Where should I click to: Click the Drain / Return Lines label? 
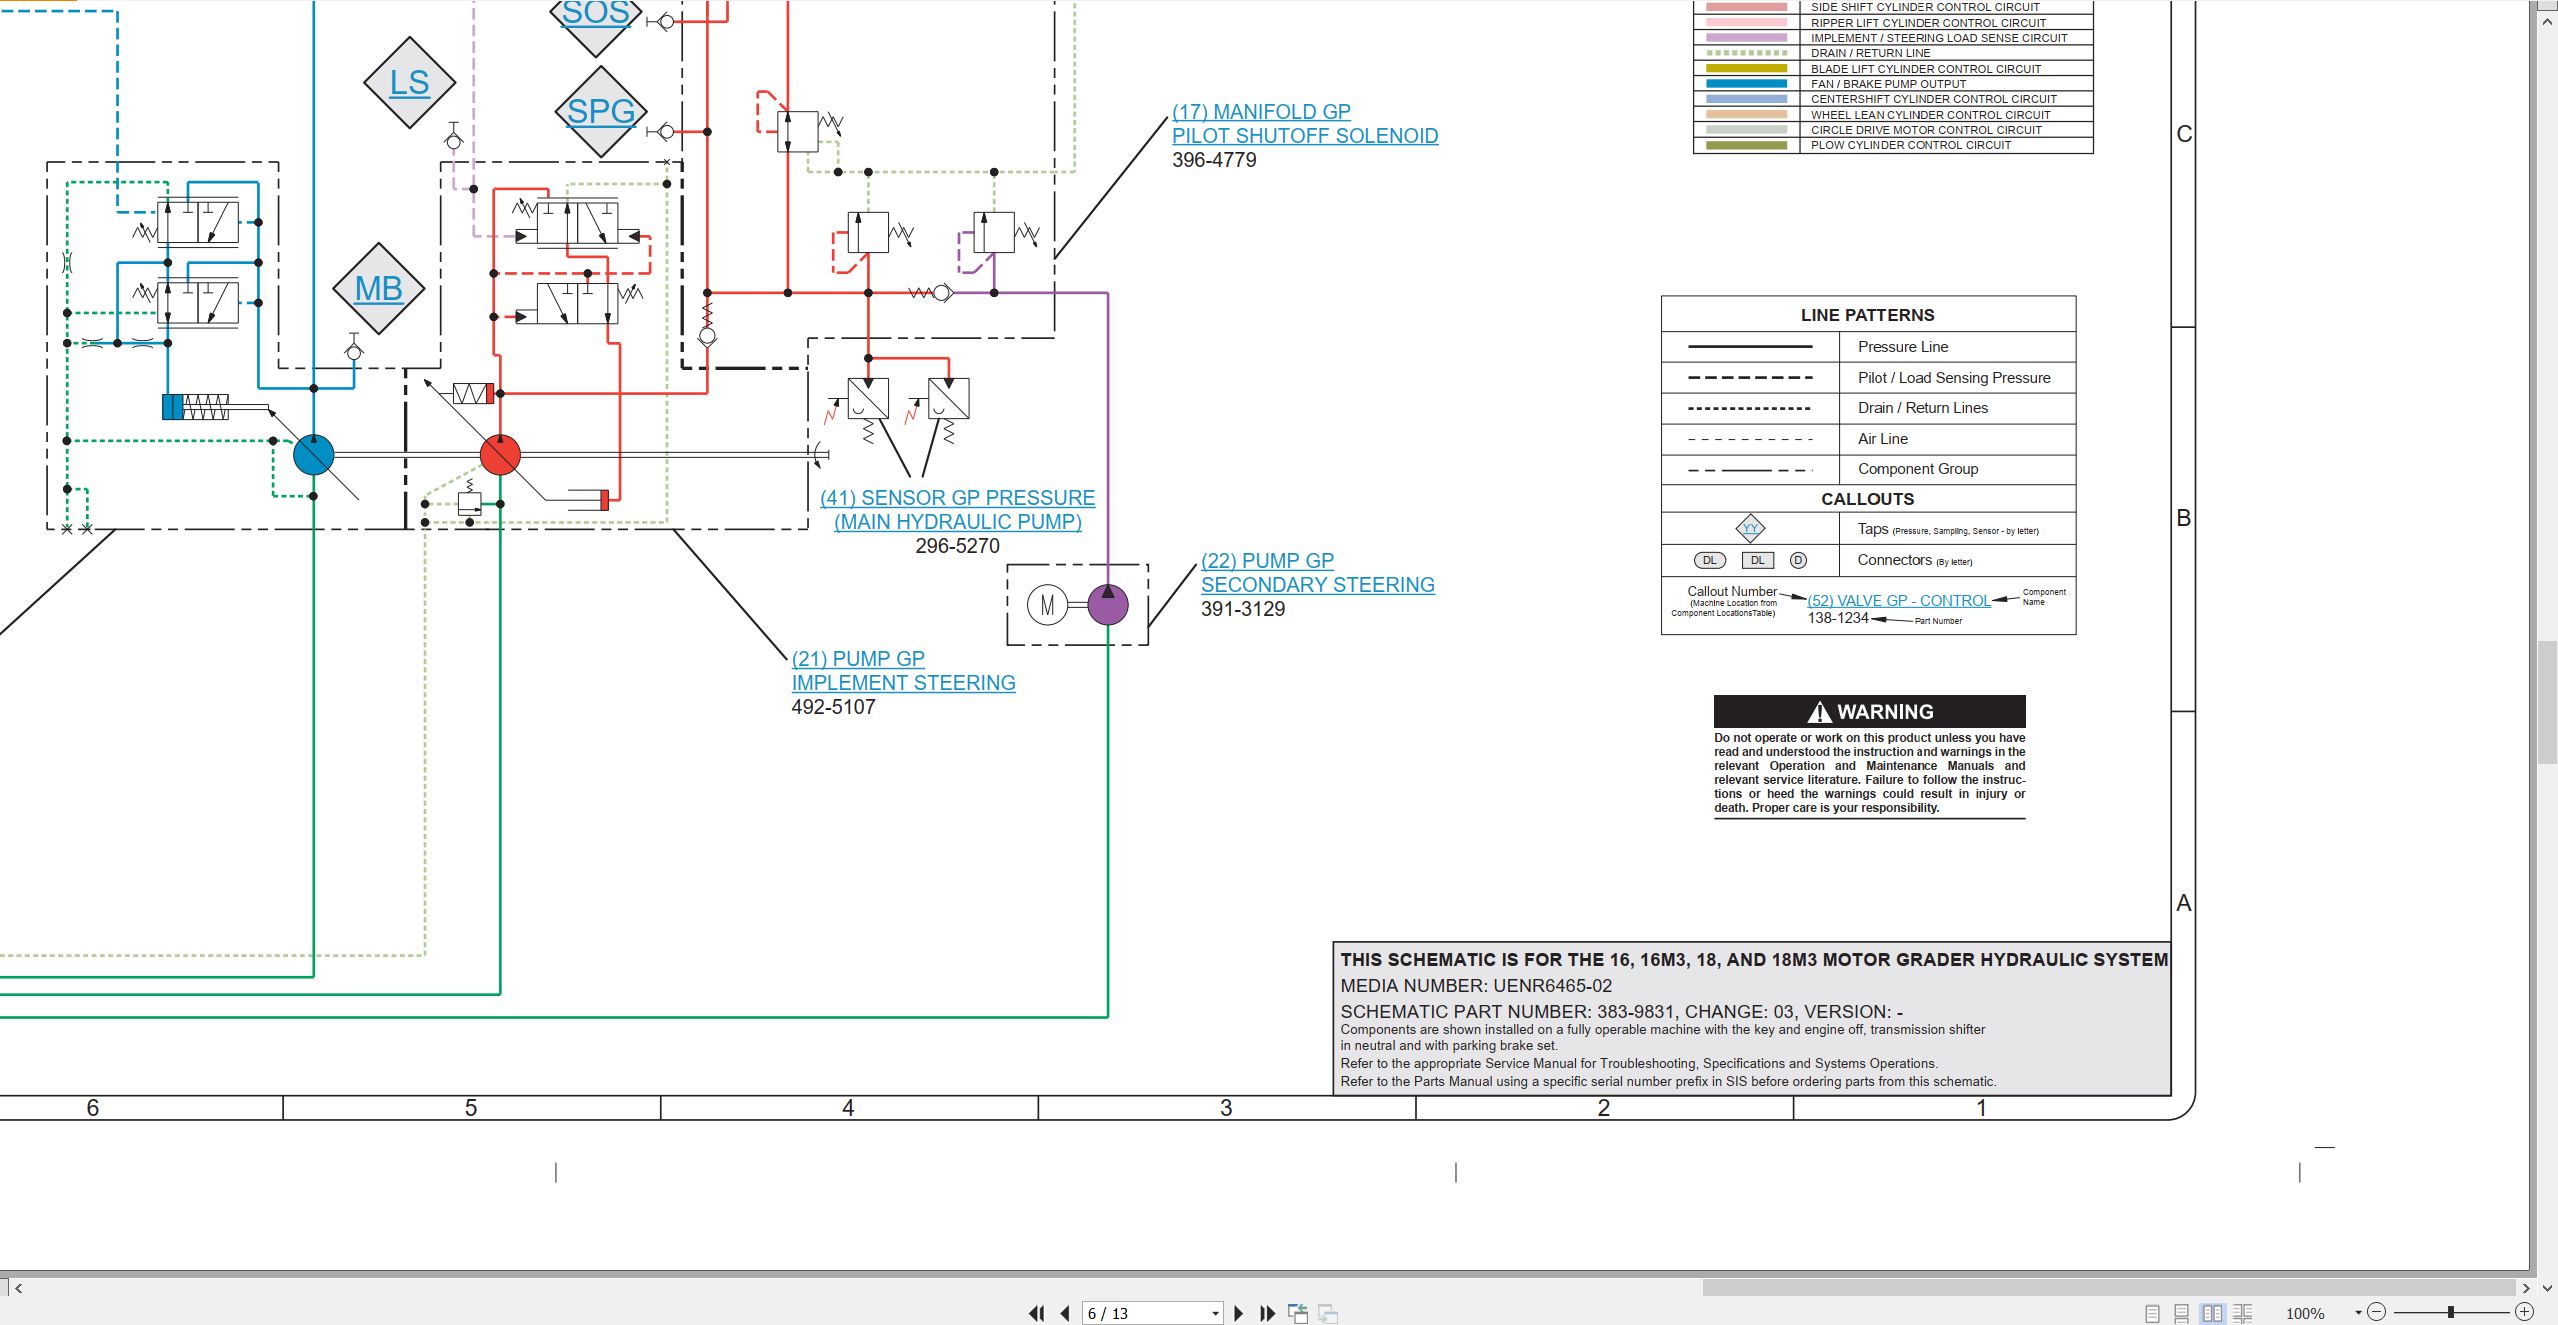1923,408
